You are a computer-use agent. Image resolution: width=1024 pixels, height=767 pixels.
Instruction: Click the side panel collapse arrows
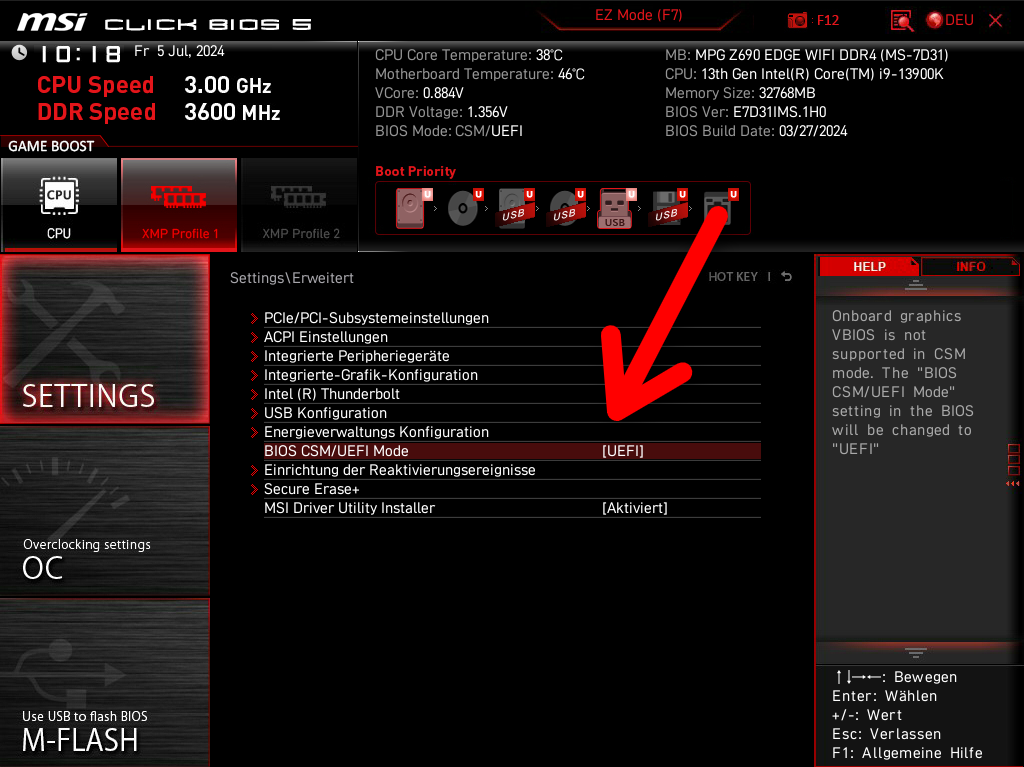tap(1013, 483)
